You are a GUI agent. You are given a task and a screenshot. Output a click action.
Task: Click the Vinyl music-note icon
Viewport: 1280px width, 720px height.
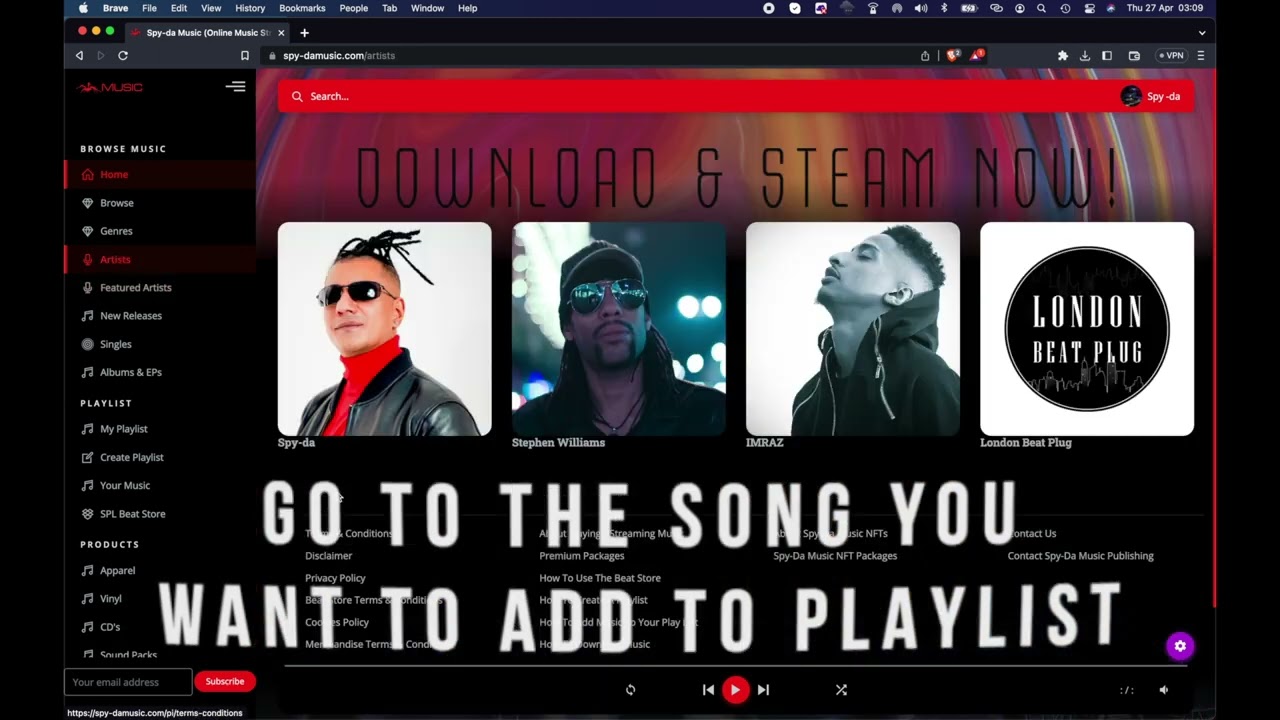(x=88, y=598)
